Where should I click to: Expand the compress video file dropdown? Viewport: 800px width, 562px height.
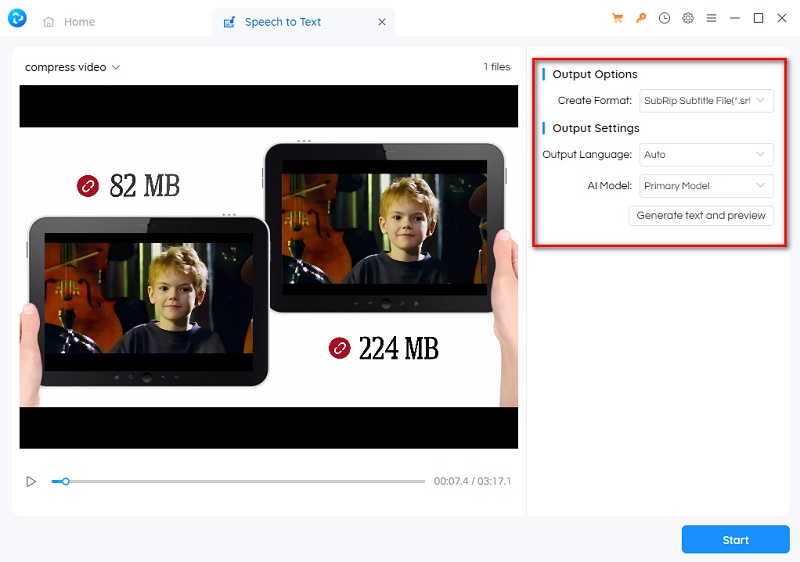point(72,67)
